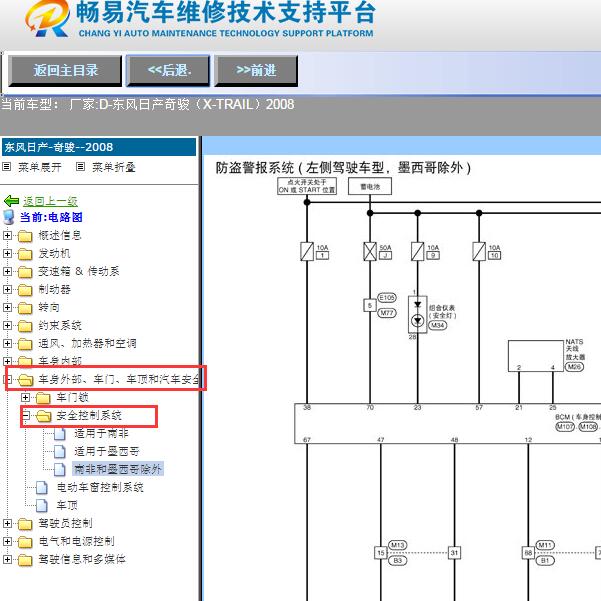Click the 东风日产-奇骏--2008 header
Viewport: 601px width, 601px height.
coord(99,147)
